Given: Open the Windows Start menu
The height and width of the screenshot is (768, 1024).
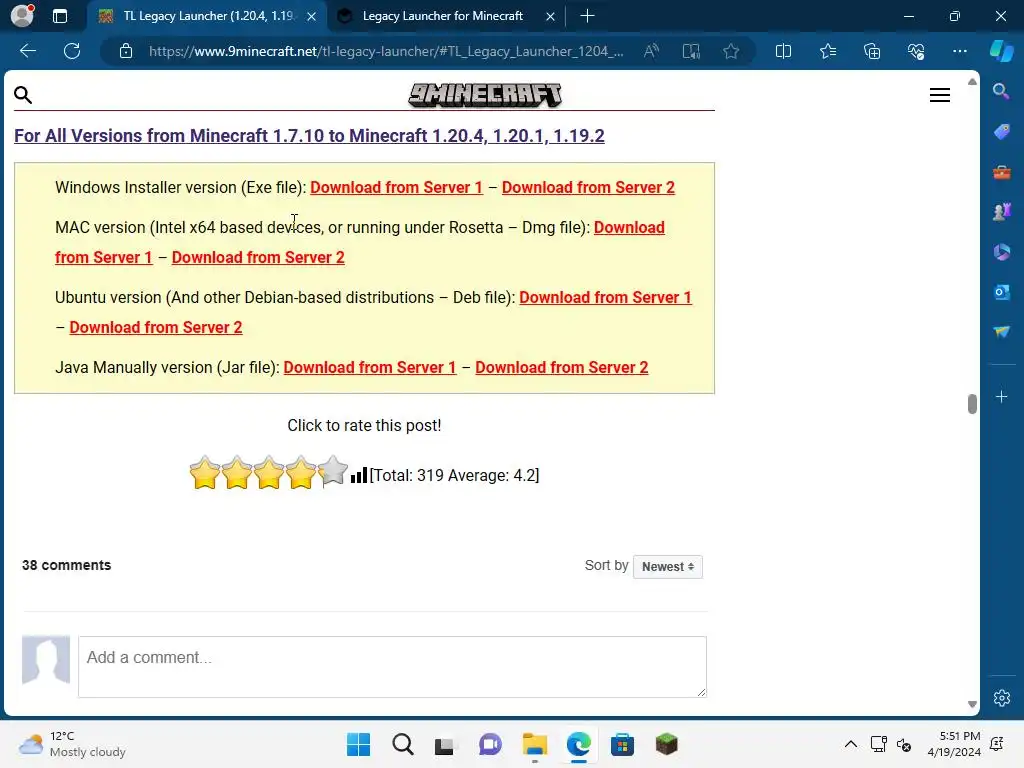Looking at the screenshot, I should (x=358, y=744).
